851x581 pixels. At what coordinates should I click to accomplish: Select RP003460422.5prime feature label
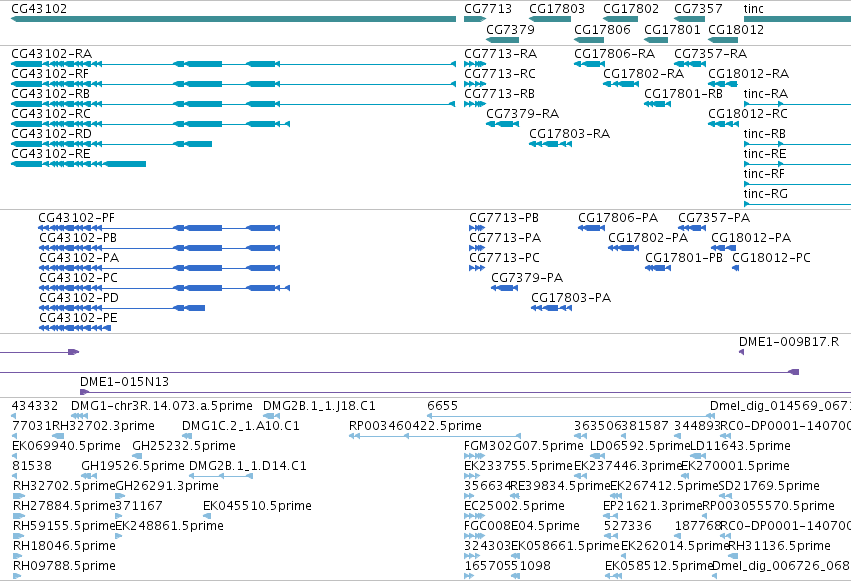[415, 426]
